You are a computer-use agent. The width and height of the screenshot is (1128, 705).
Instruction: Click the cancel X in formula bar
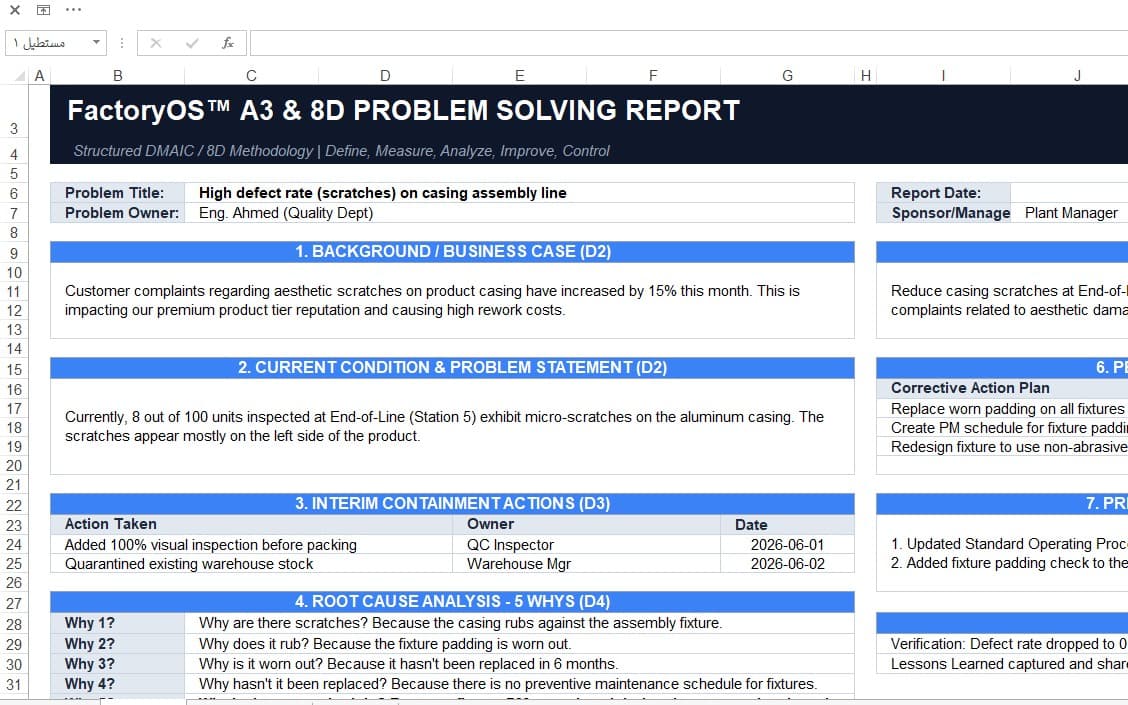[x=155, y=43]
